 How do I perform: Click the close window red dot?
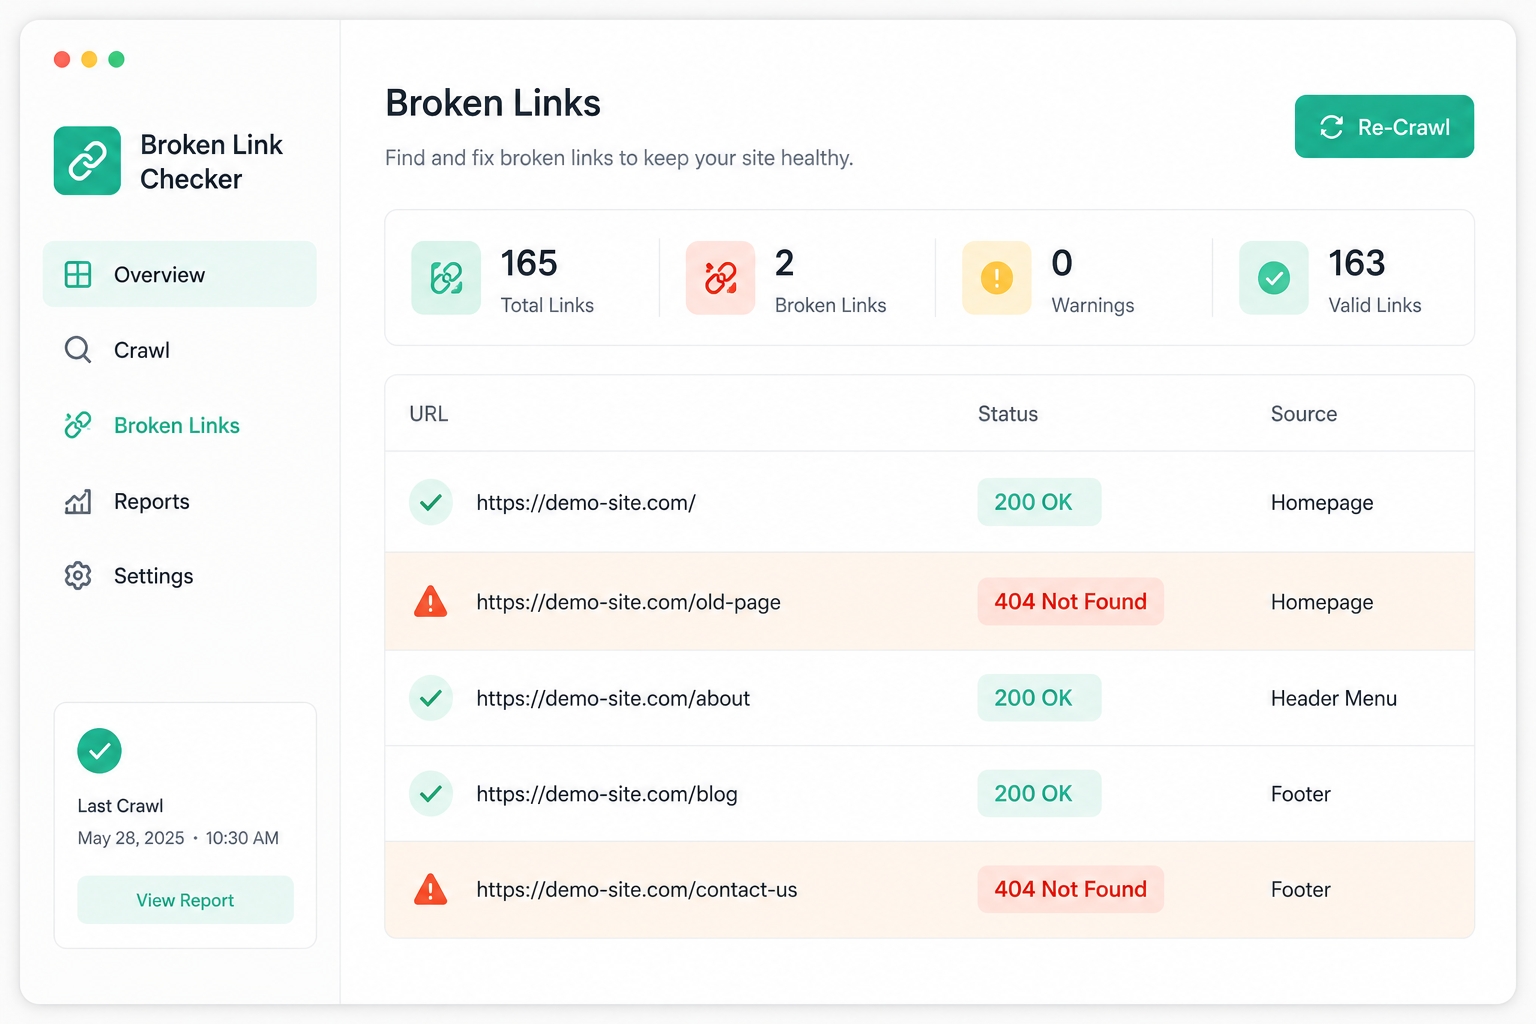(62, 59)
